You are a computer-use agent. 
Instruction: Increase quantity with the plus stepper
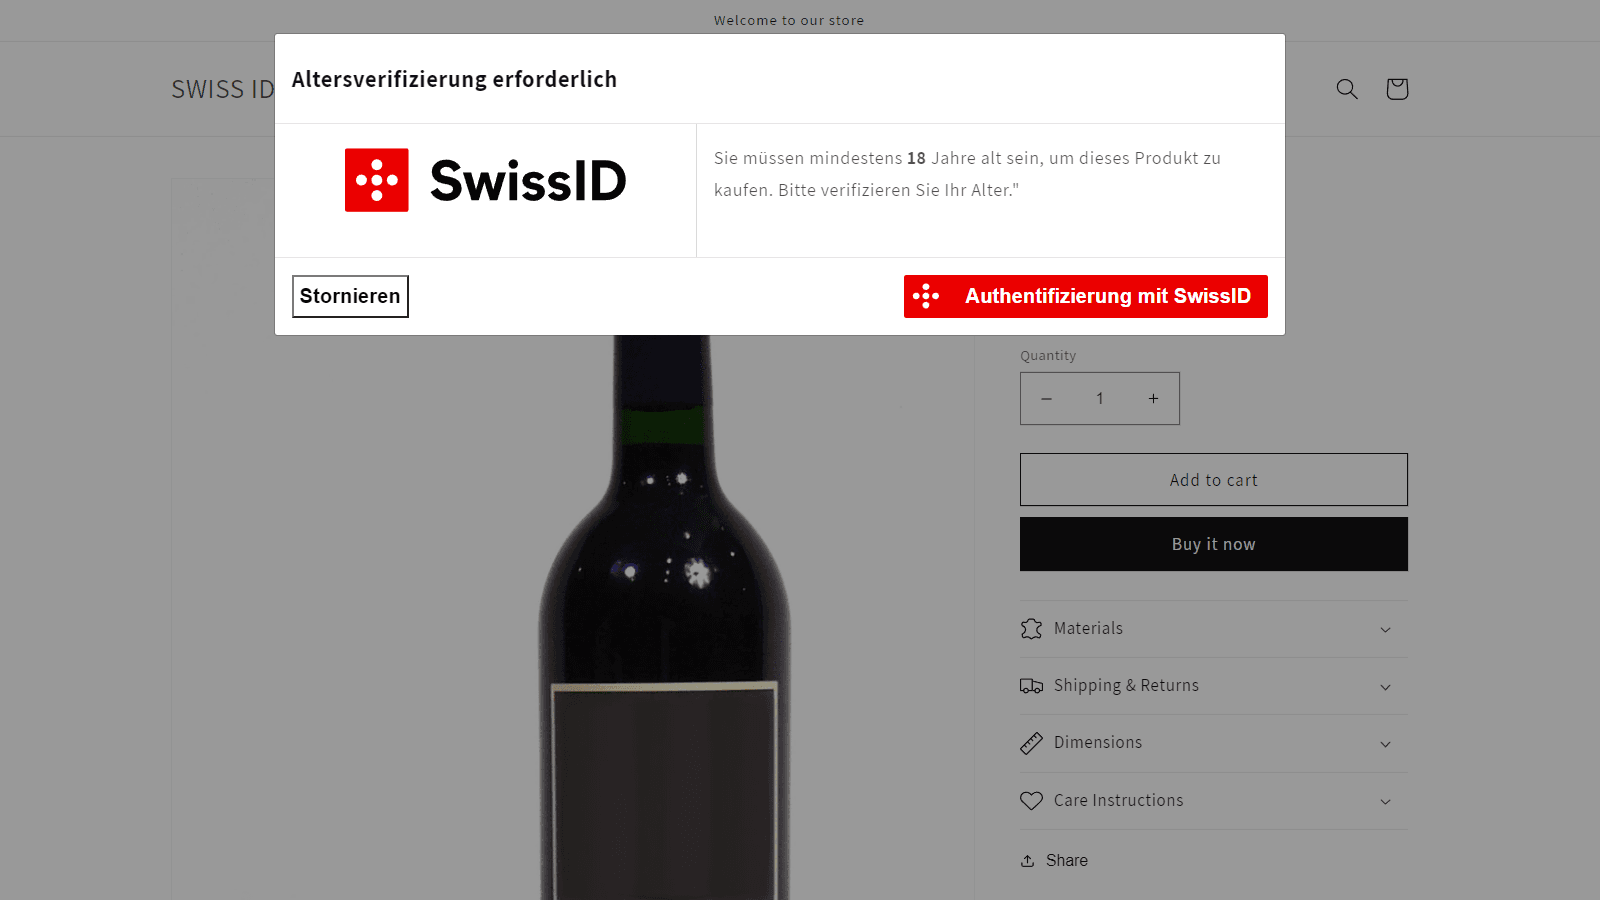1153,398
